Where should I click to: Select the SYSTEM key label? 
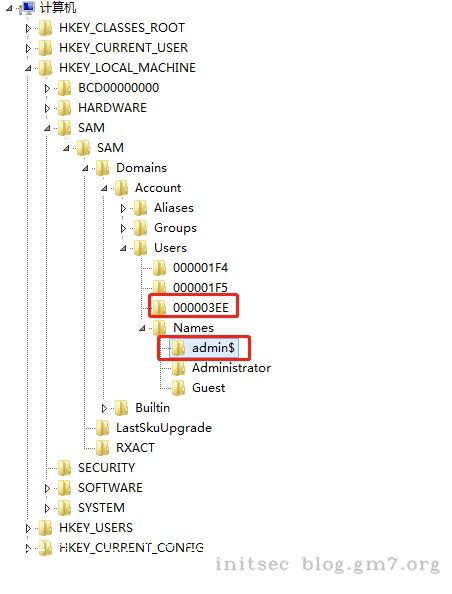101,508
